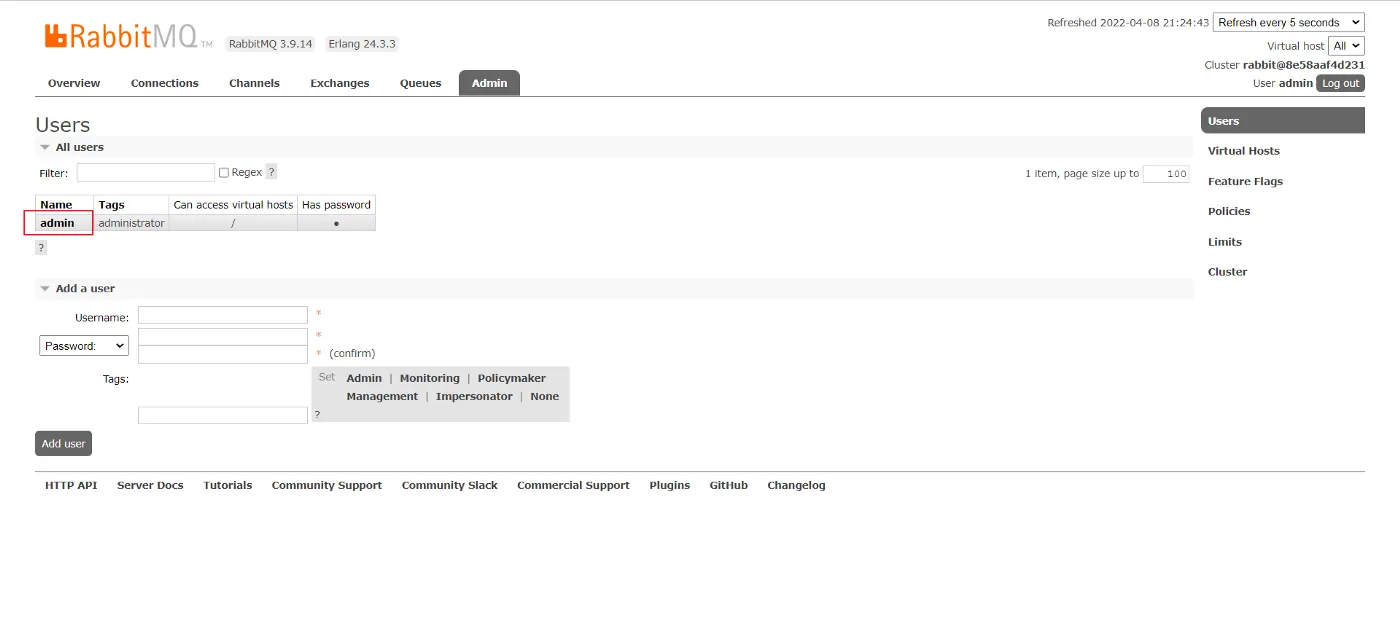Set the None tag
Image resolution: width=1400 pixels, height=644 pixels.
coord(545,396)
